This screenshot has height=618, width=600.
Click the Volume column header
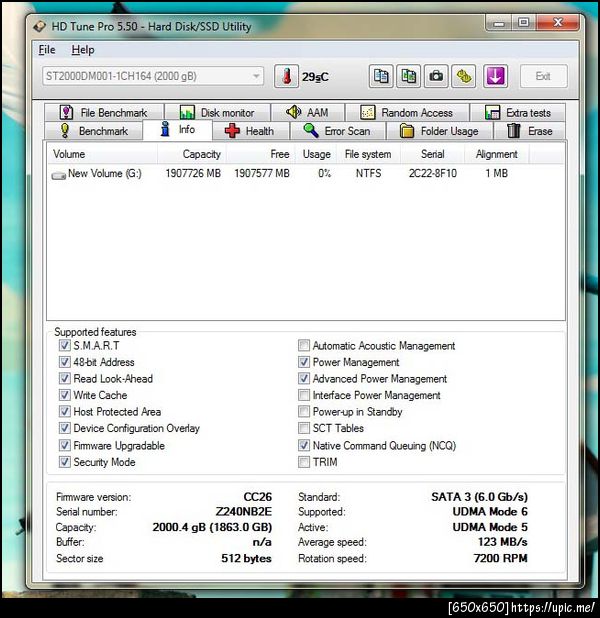tap(102, 154)
